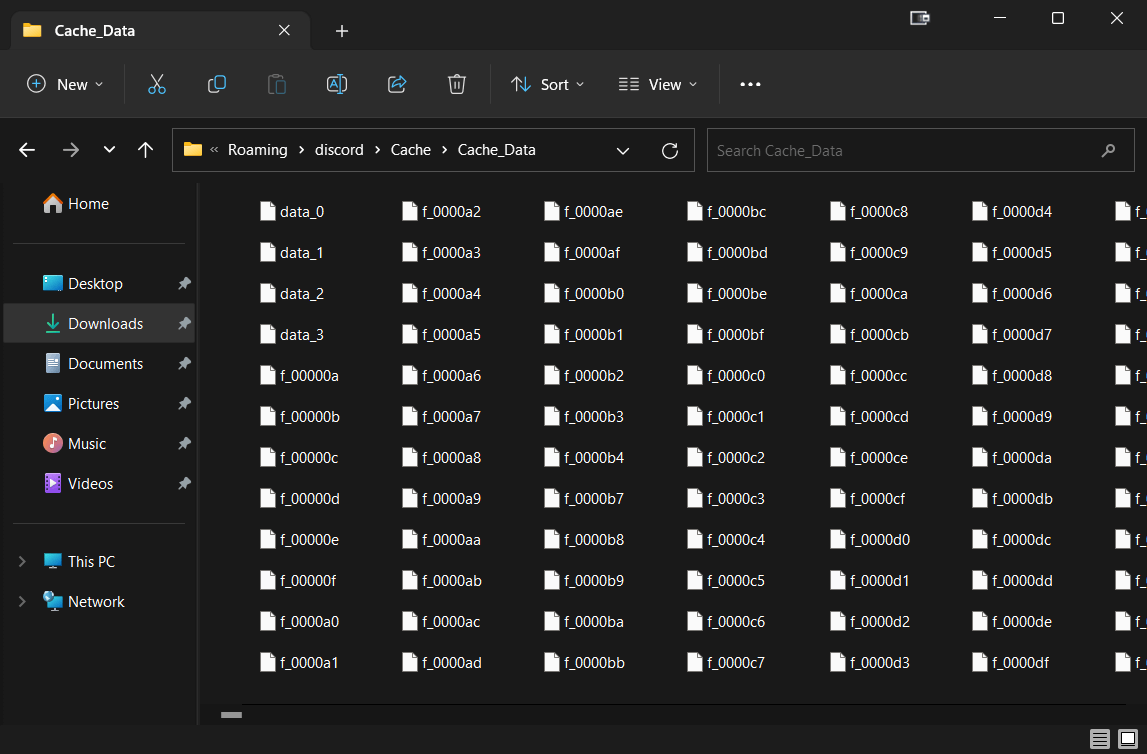Click the search magnifier icon
The width and height of the screenshot is (1147, 754).
click(1108, 150)
